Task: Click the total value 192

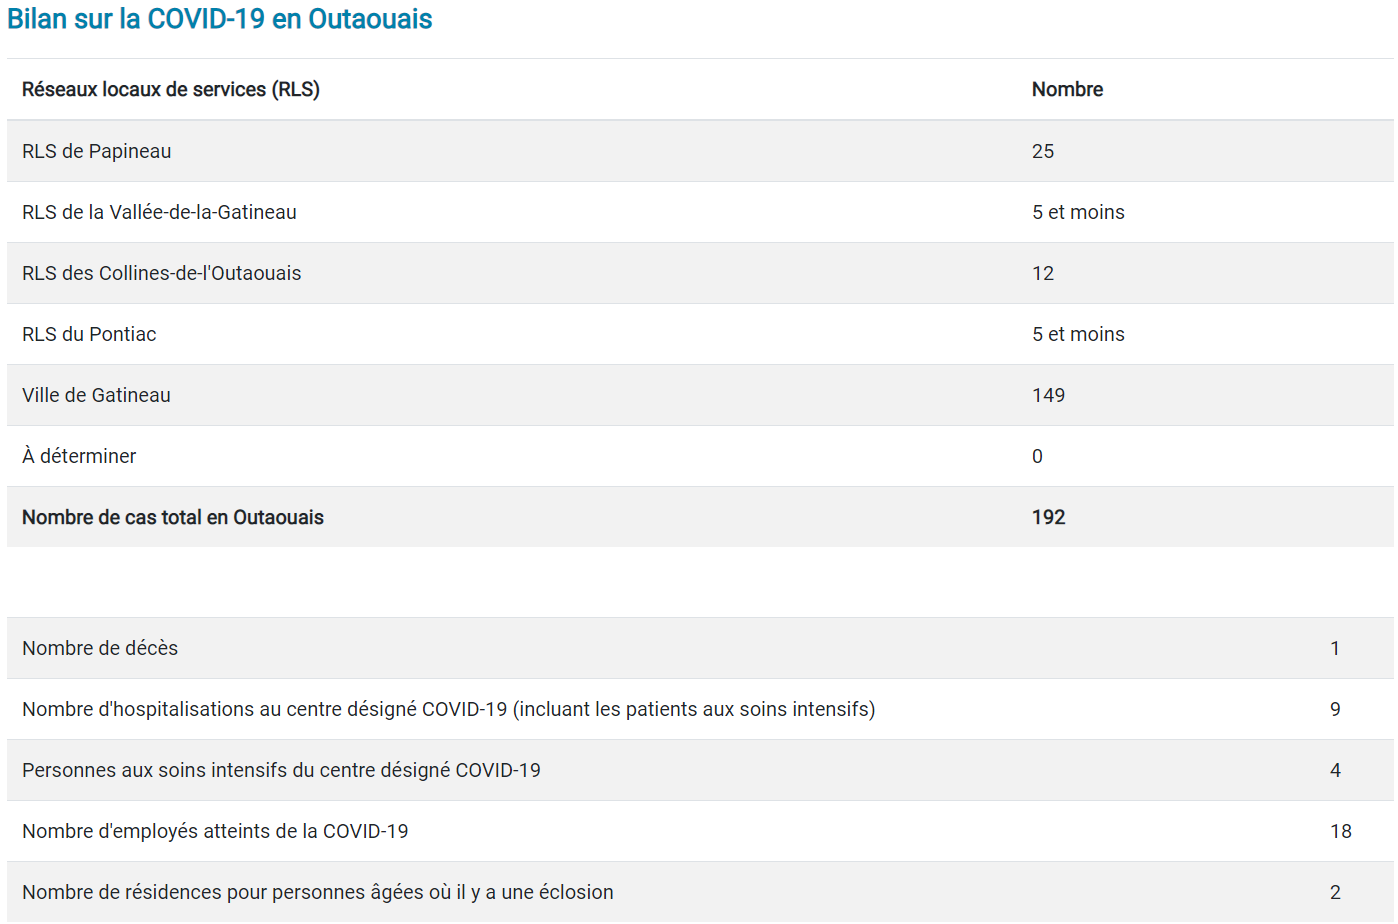Action: (1048, 517)
